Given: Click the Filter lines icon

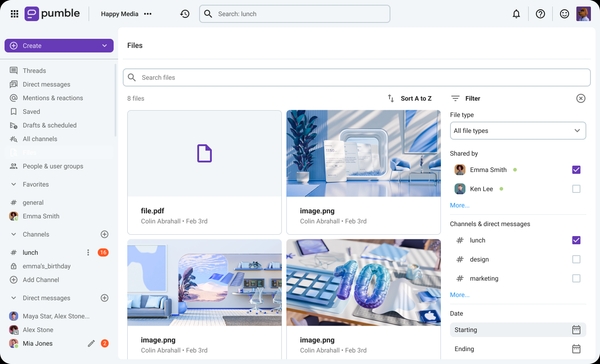Looking at the screenshot, I should [455, 98].
